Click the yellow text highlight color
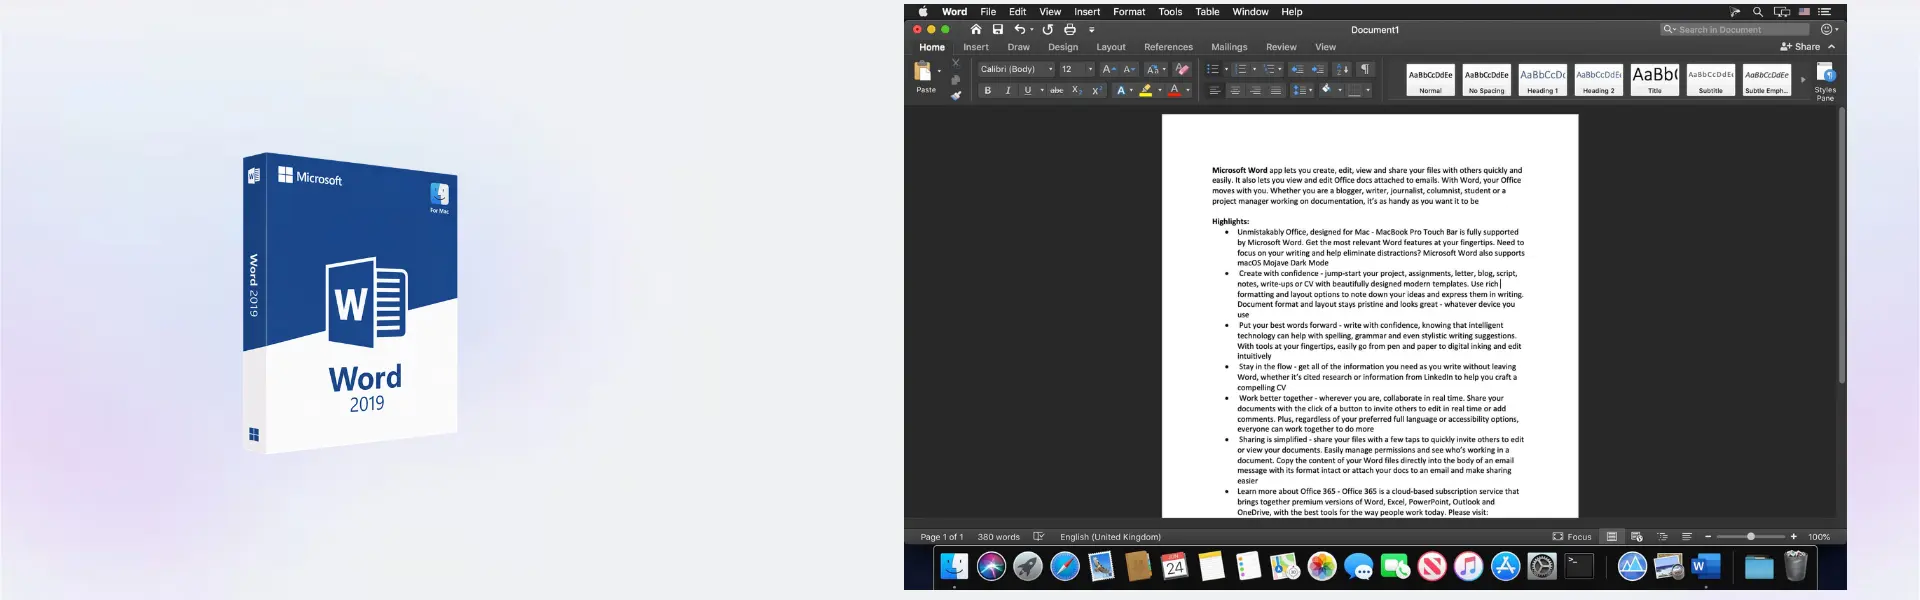 point(1146,90)
